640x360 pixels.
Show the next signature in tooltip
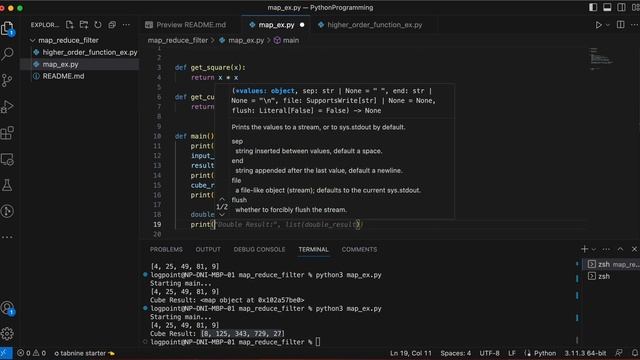point(222,215)
